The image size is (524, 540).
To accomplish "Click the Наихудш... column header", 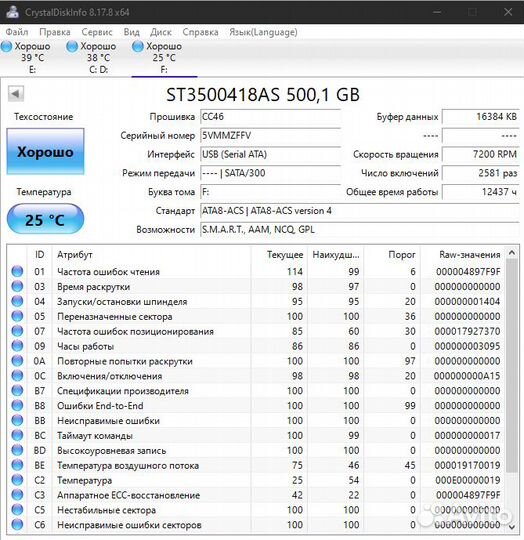I will (336, 255).
